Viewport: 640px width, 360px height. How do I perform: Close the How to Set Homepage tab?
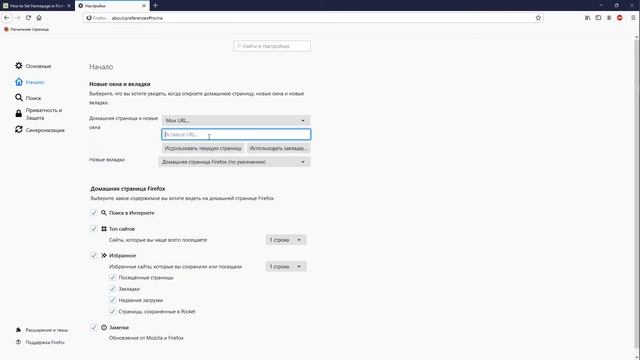pyautogui.click(x=69, y=6)
